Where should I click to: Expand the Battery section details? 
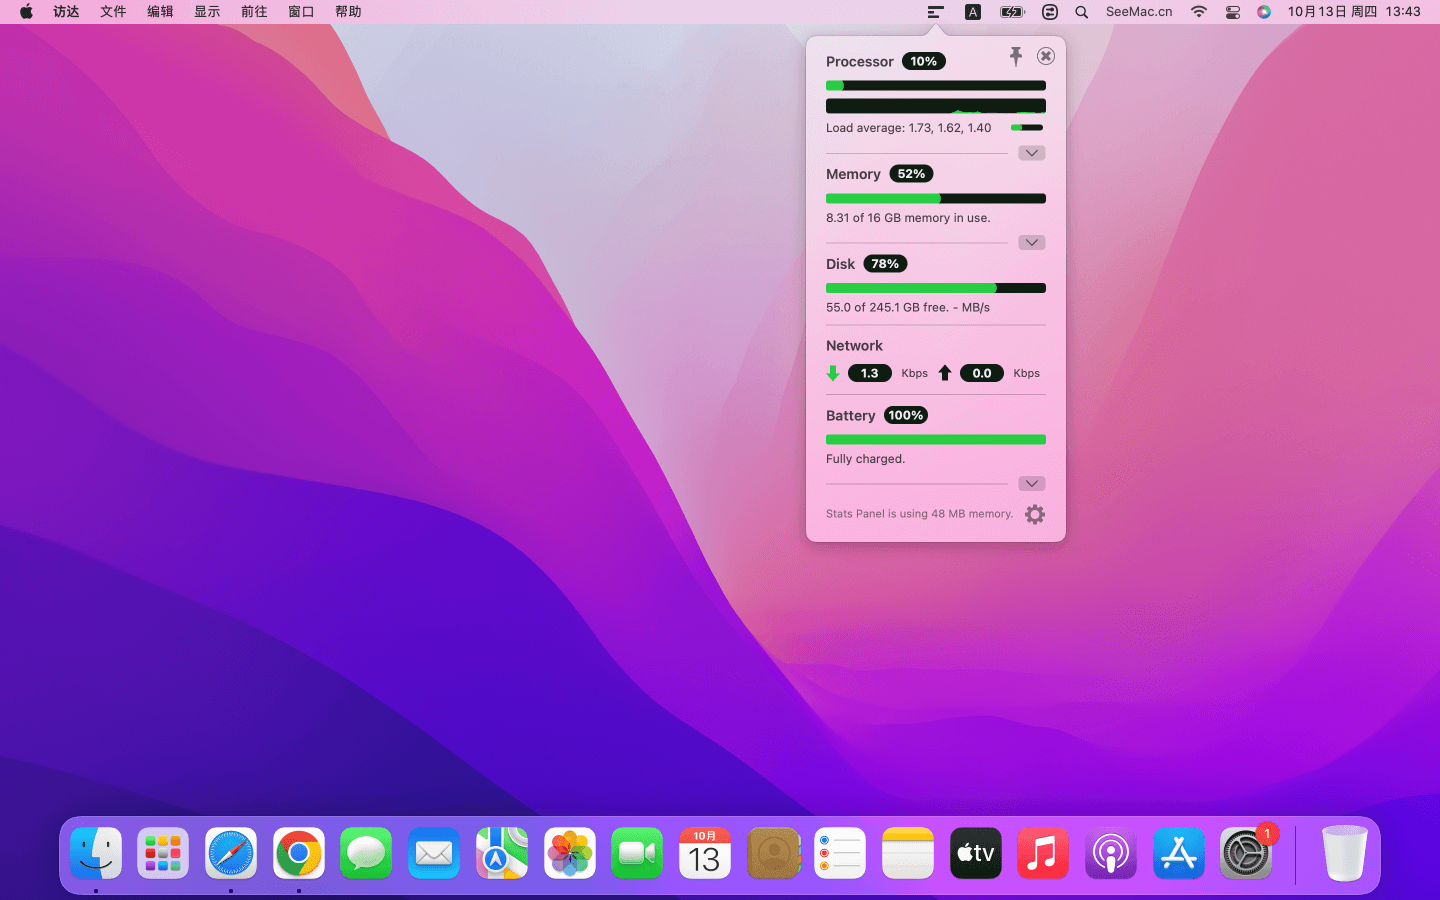[x=1031, y=484]
